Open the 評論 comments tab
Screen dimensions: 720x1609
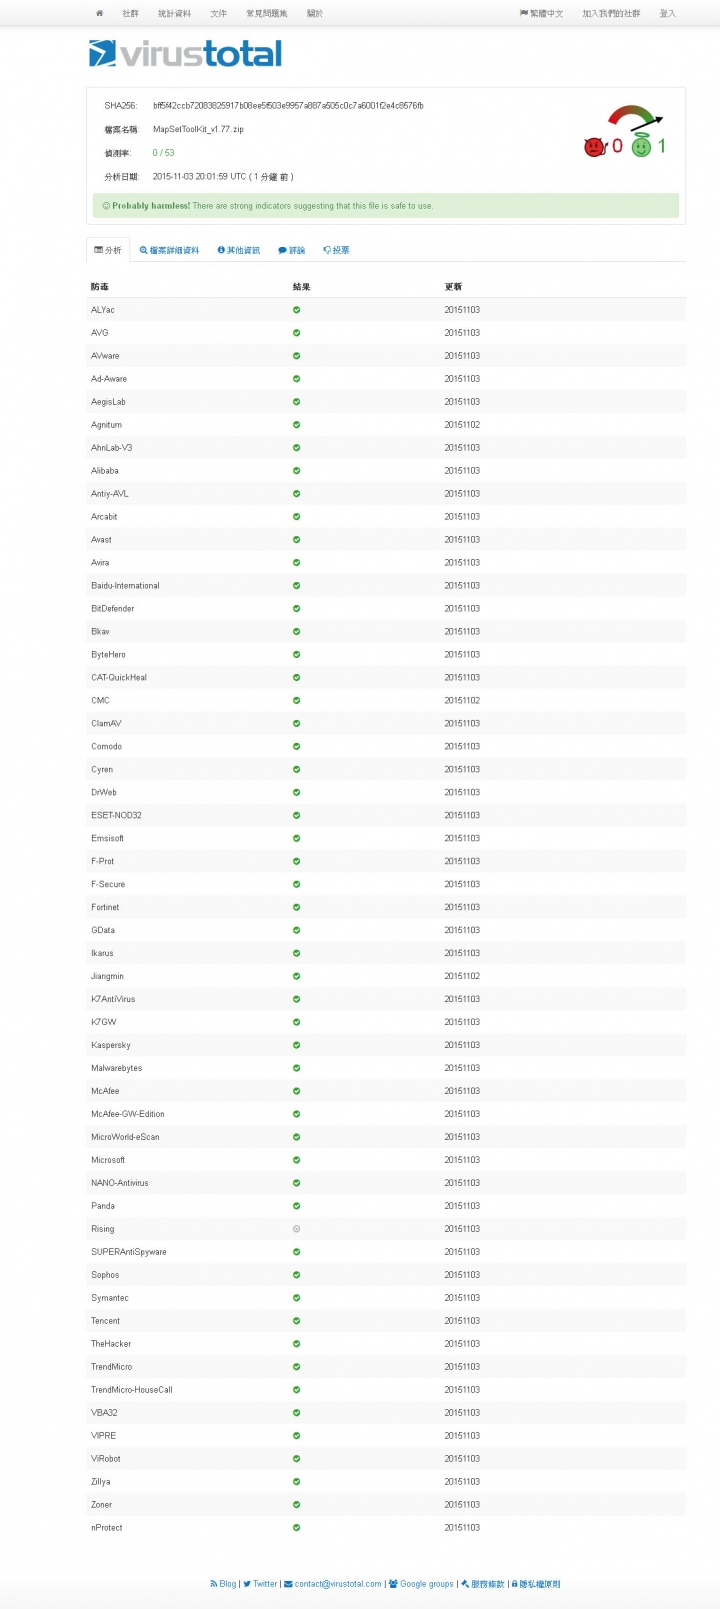point(292,250)
